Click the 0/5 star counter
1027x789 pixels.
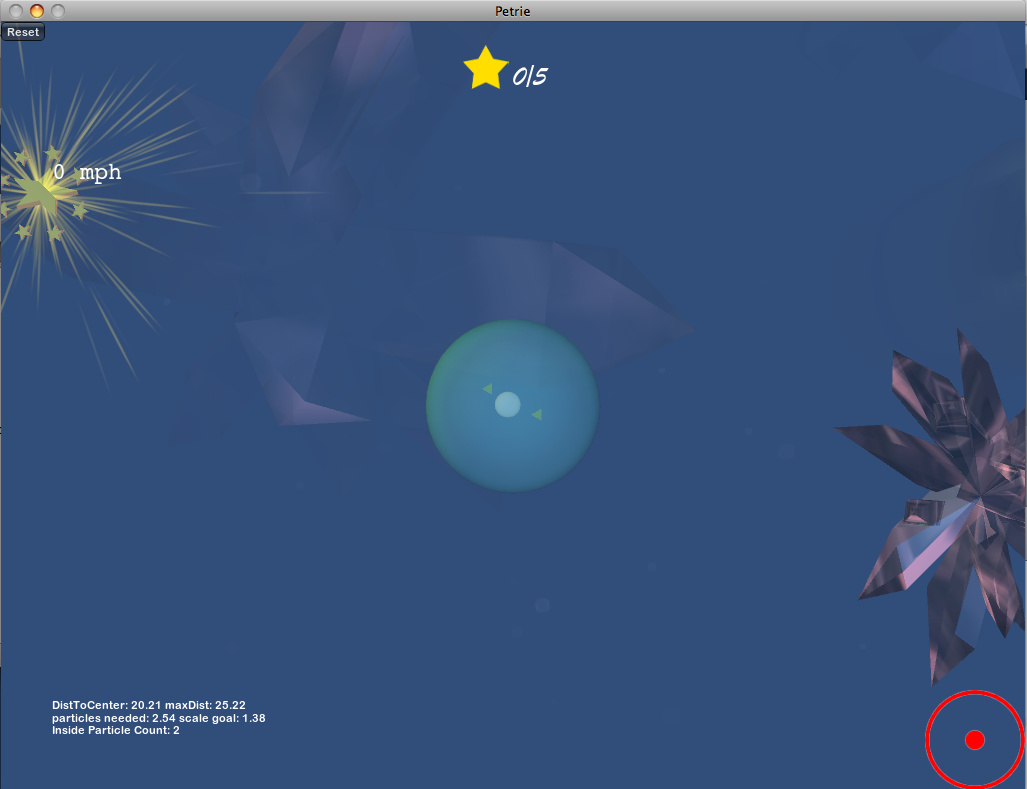tap(530, 77)
